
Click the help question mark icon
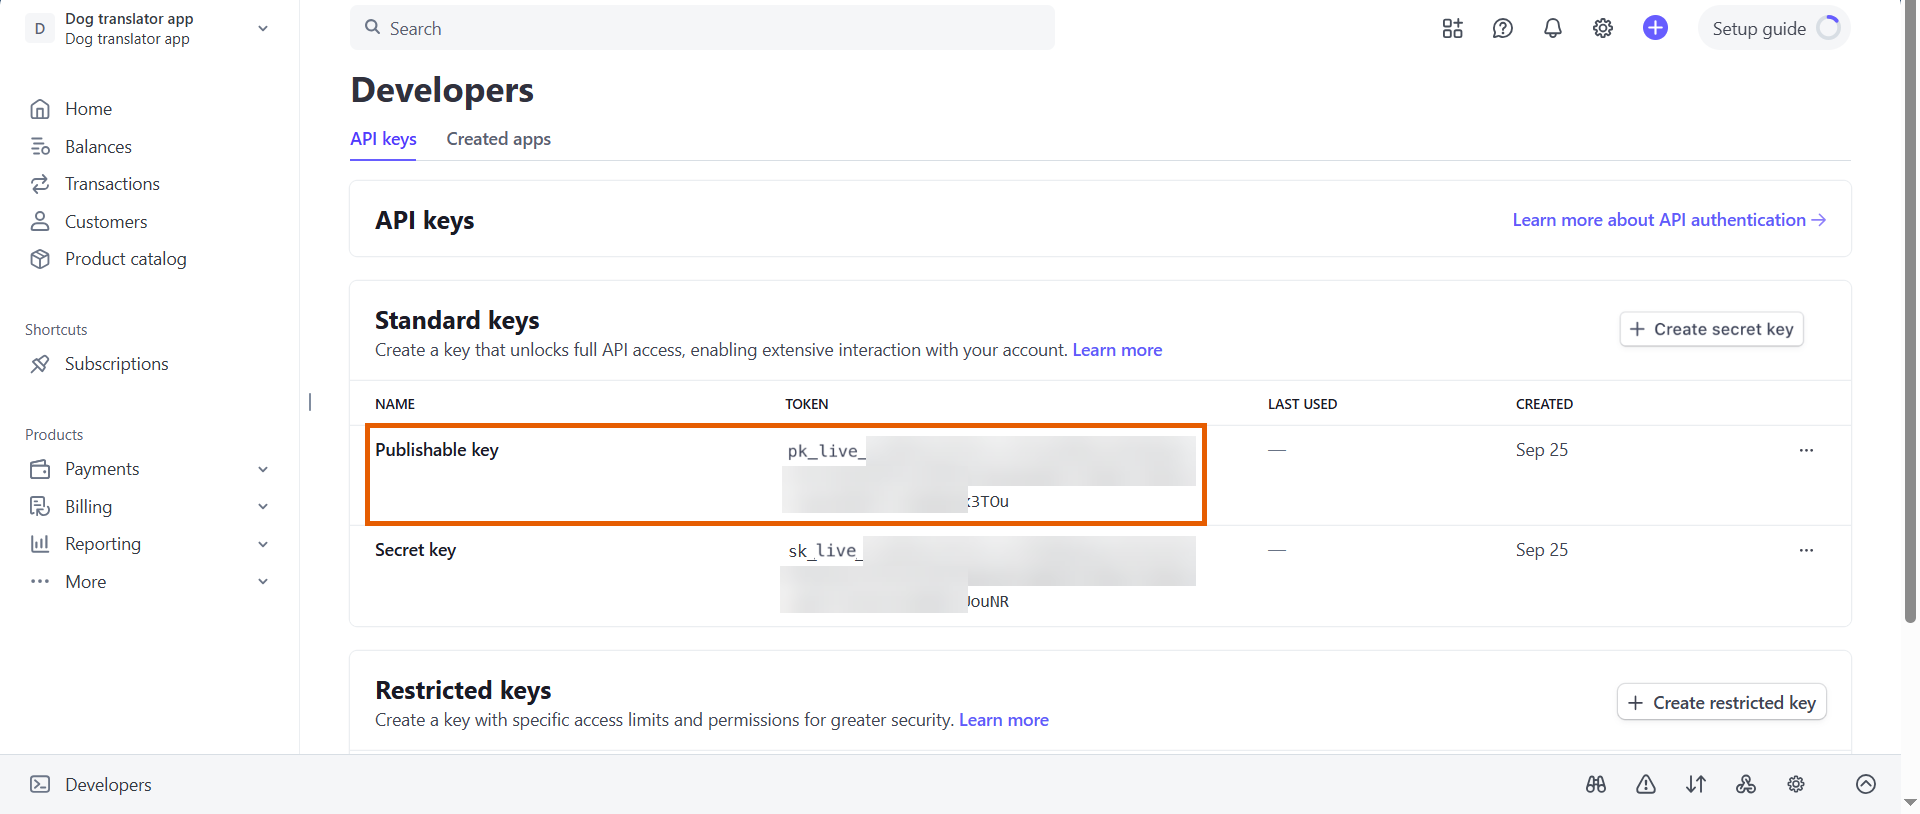(x=1502, y=28)
